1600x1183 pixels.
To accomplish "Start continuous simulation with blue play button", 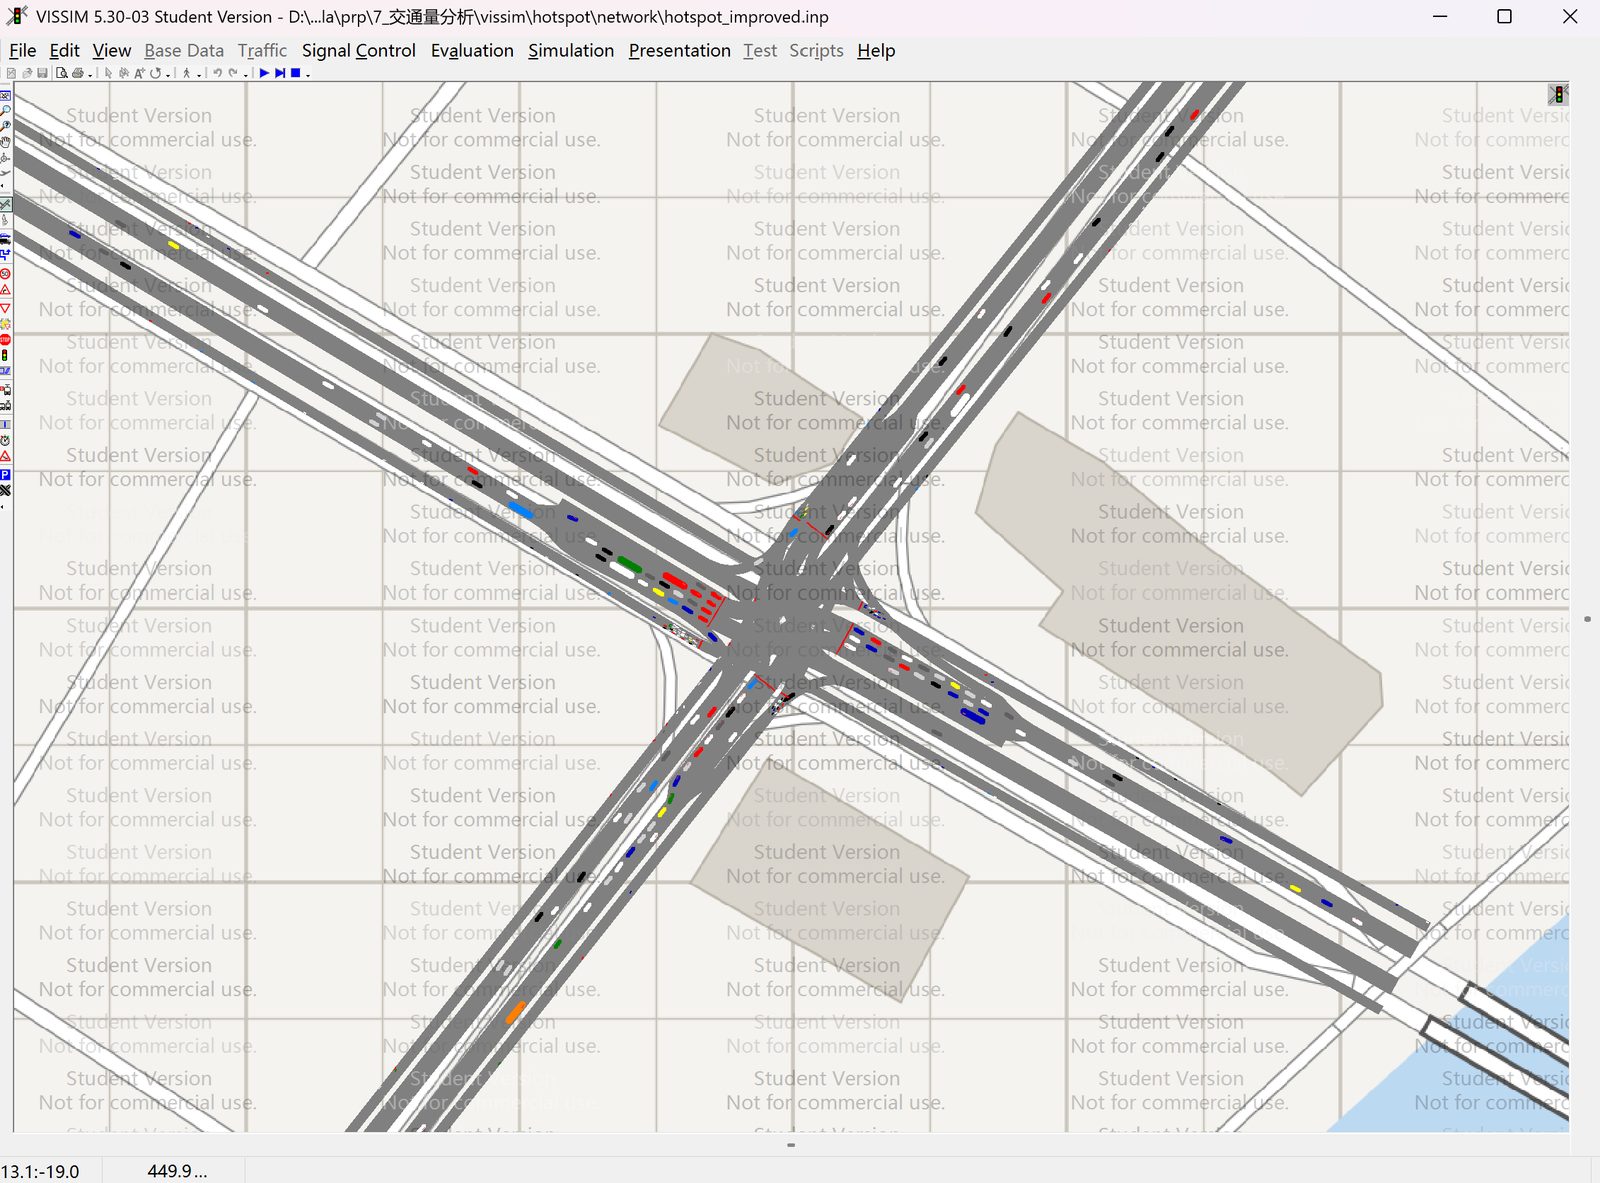I will [264, 73].
